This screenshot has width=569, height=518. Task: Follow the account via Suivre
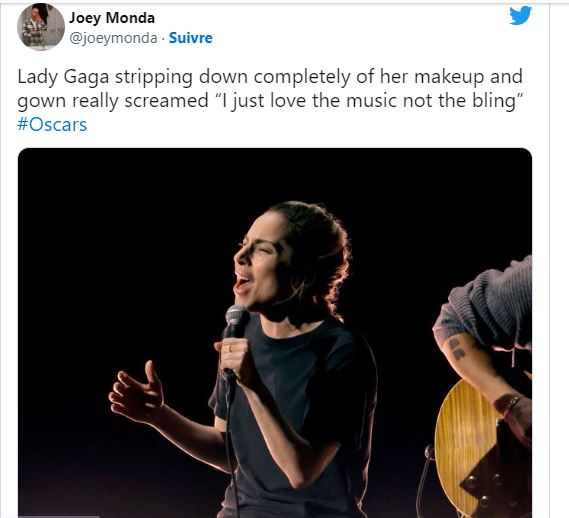[x=191, y=38]
